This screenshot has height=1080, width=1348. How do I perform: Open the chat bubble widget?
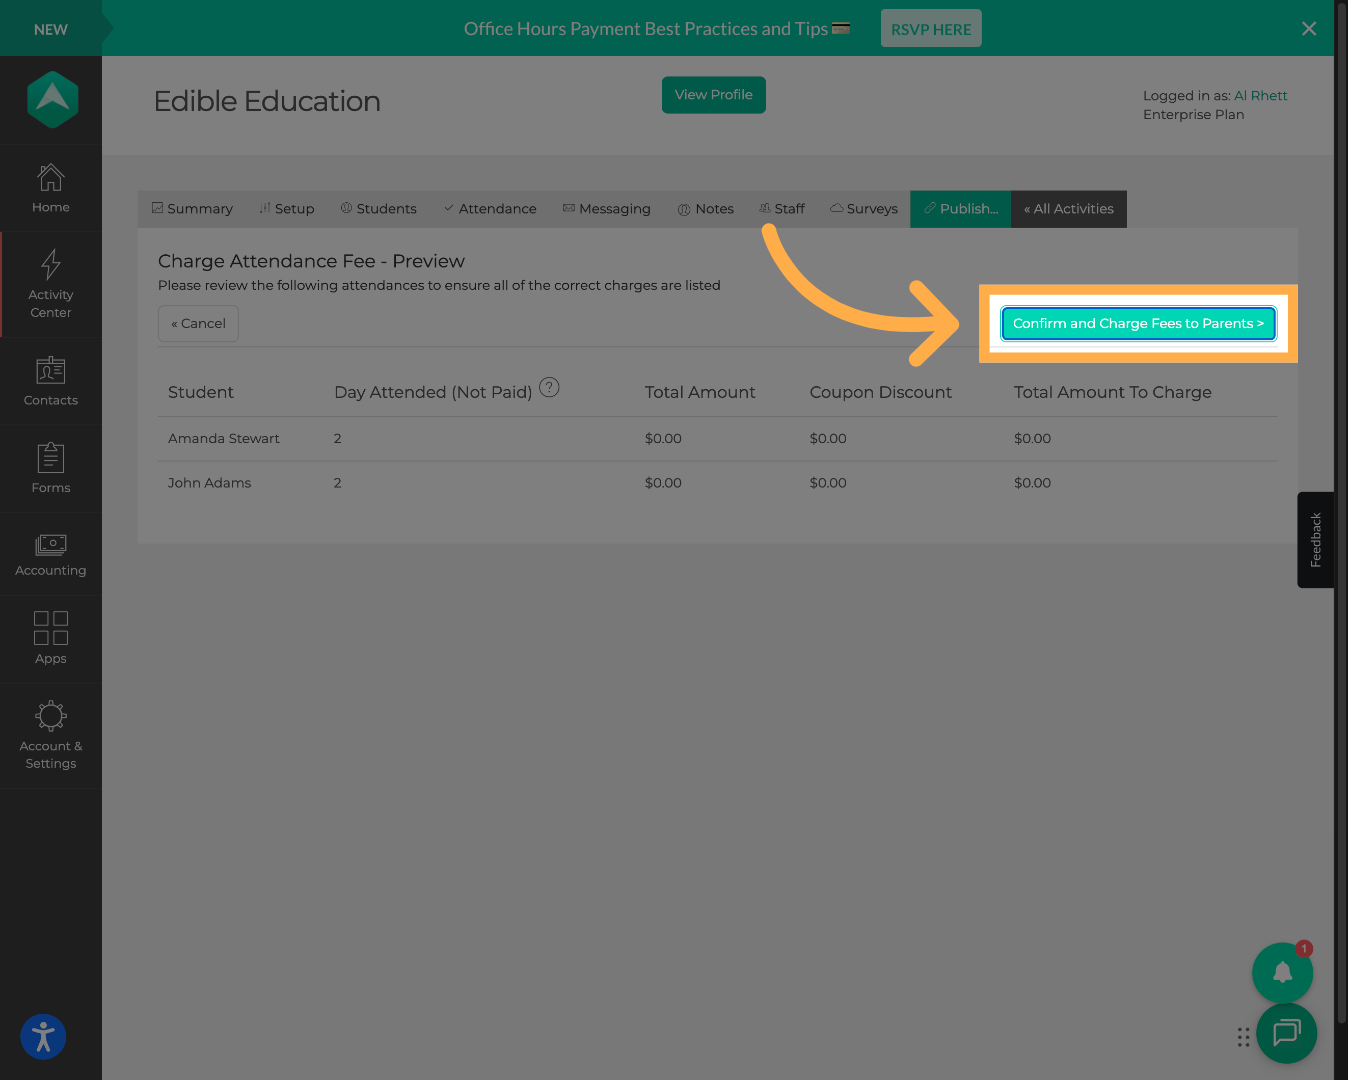pos(1286,1033)
